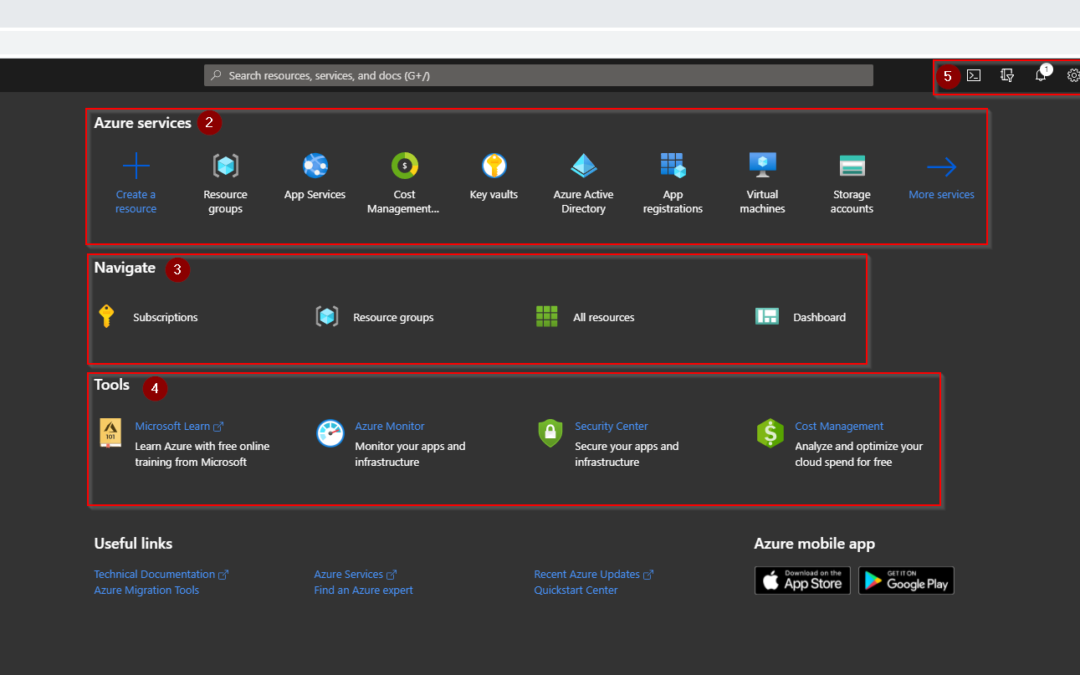The image size is (1080, 675).
Task: Open Azure Active Directory service
Action: [x=583, y=166]
